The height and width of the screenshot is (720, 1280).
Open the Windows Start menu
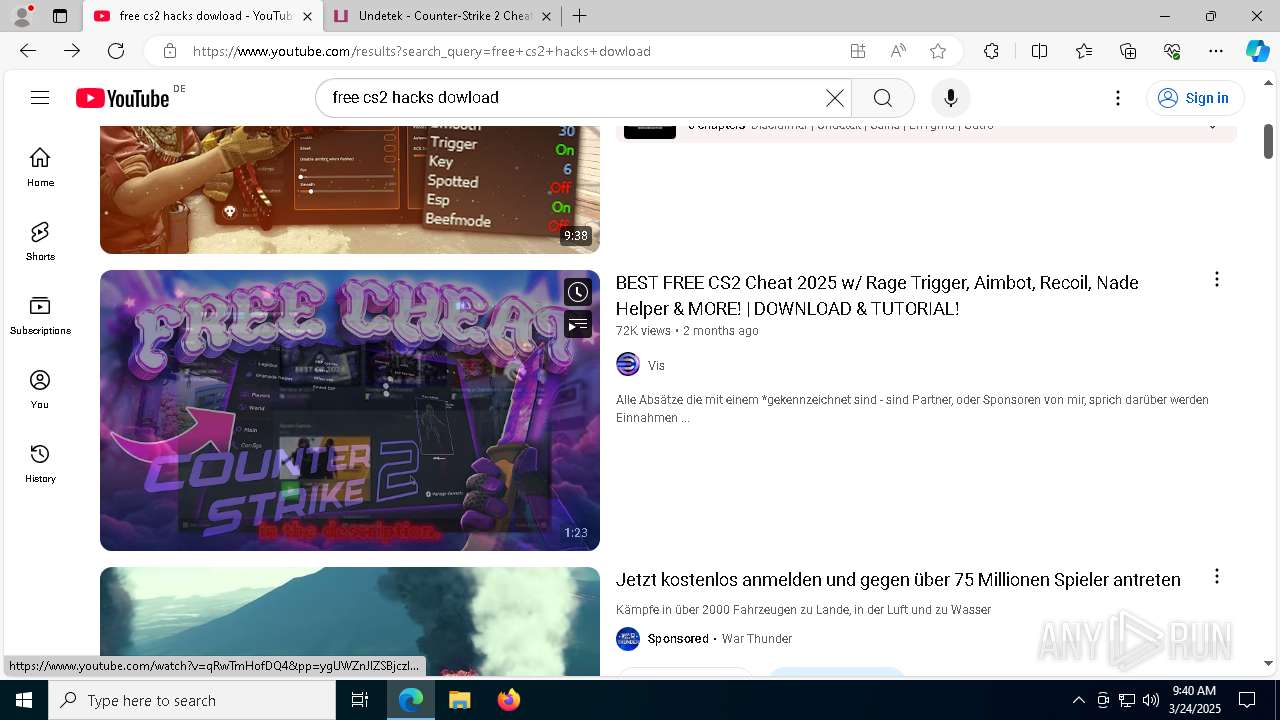coord(24,700)
